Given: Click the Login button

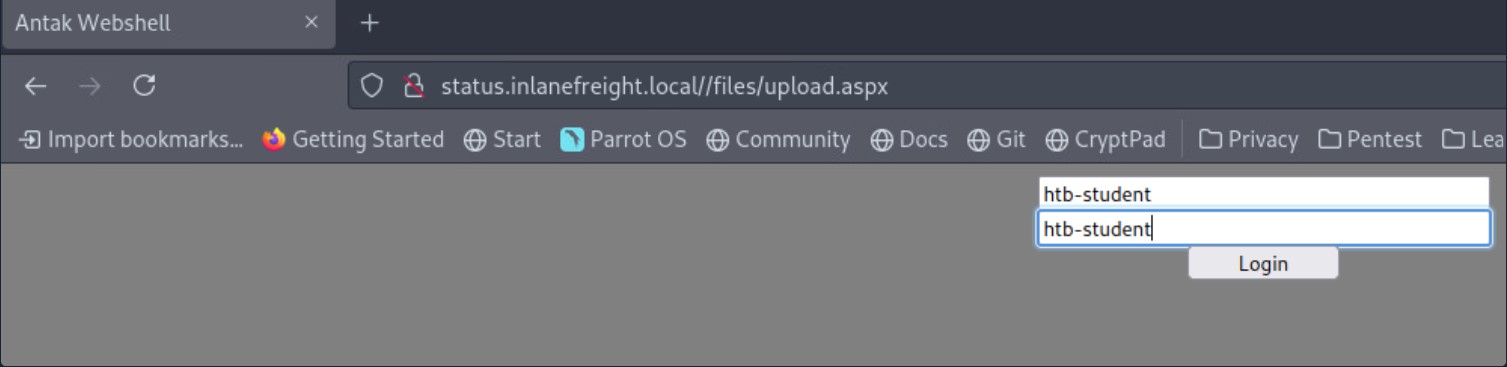Looking at the screenshot, I should pyautogui.click(x=1263, y=264).
